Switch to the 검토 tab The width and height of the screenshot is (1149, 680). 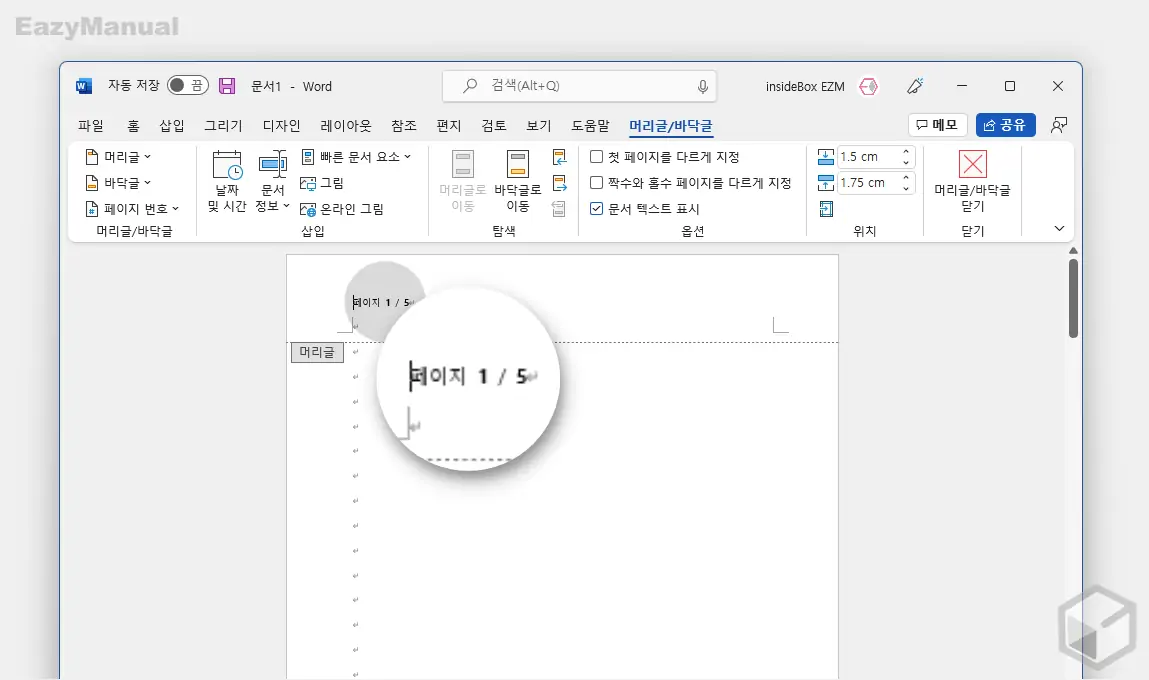[494, 126]
